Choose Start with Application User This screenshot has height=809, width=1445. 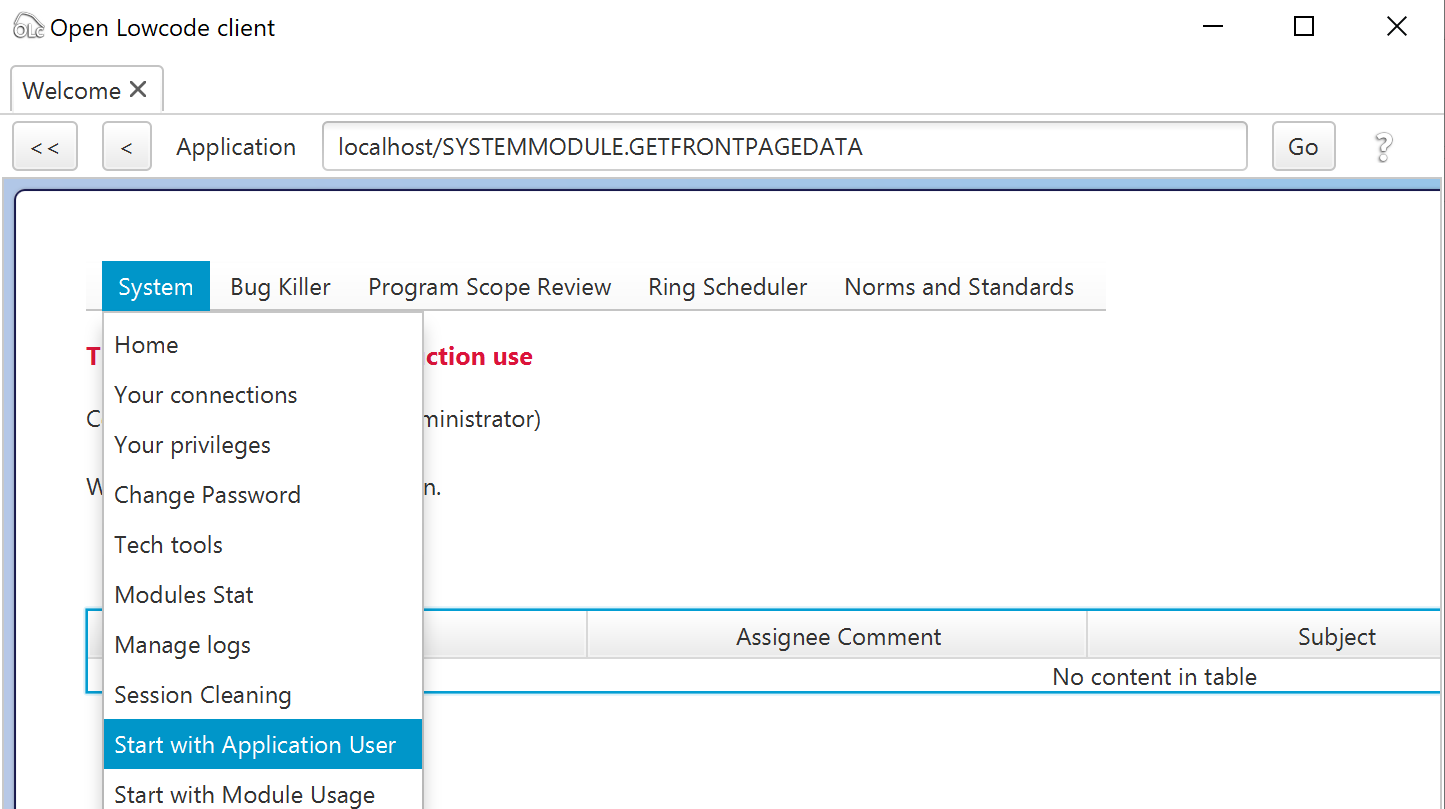(255, 745)
